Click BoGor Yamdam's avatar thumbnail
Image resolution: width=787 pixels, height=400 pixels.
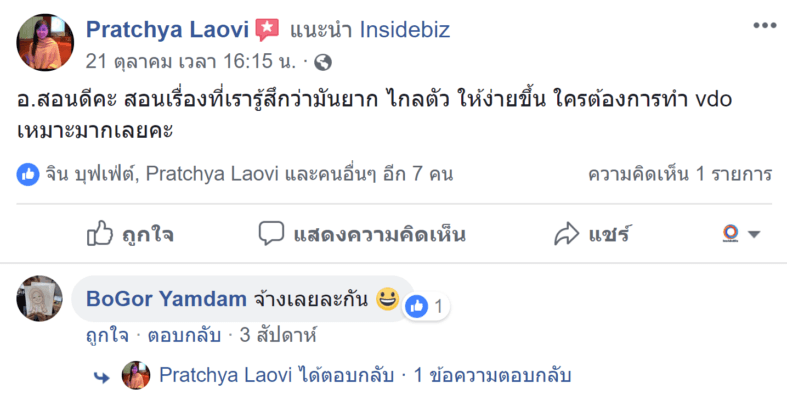click(x=43, y=298)
